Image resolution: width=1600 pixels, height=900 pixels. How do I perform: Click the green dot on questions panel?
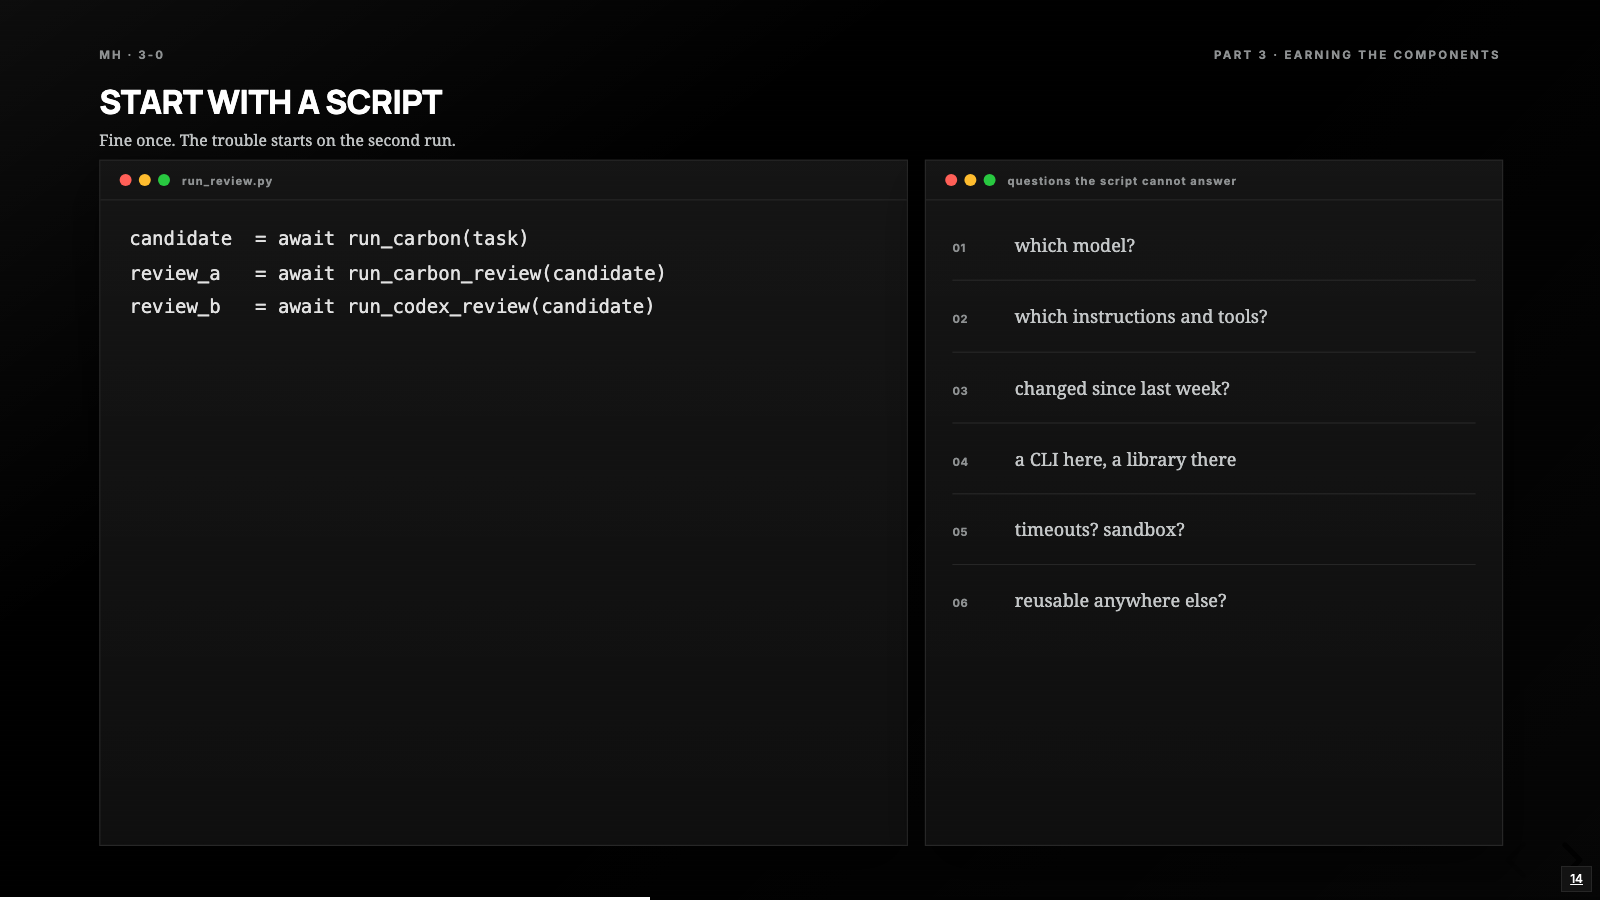(990, 180)
